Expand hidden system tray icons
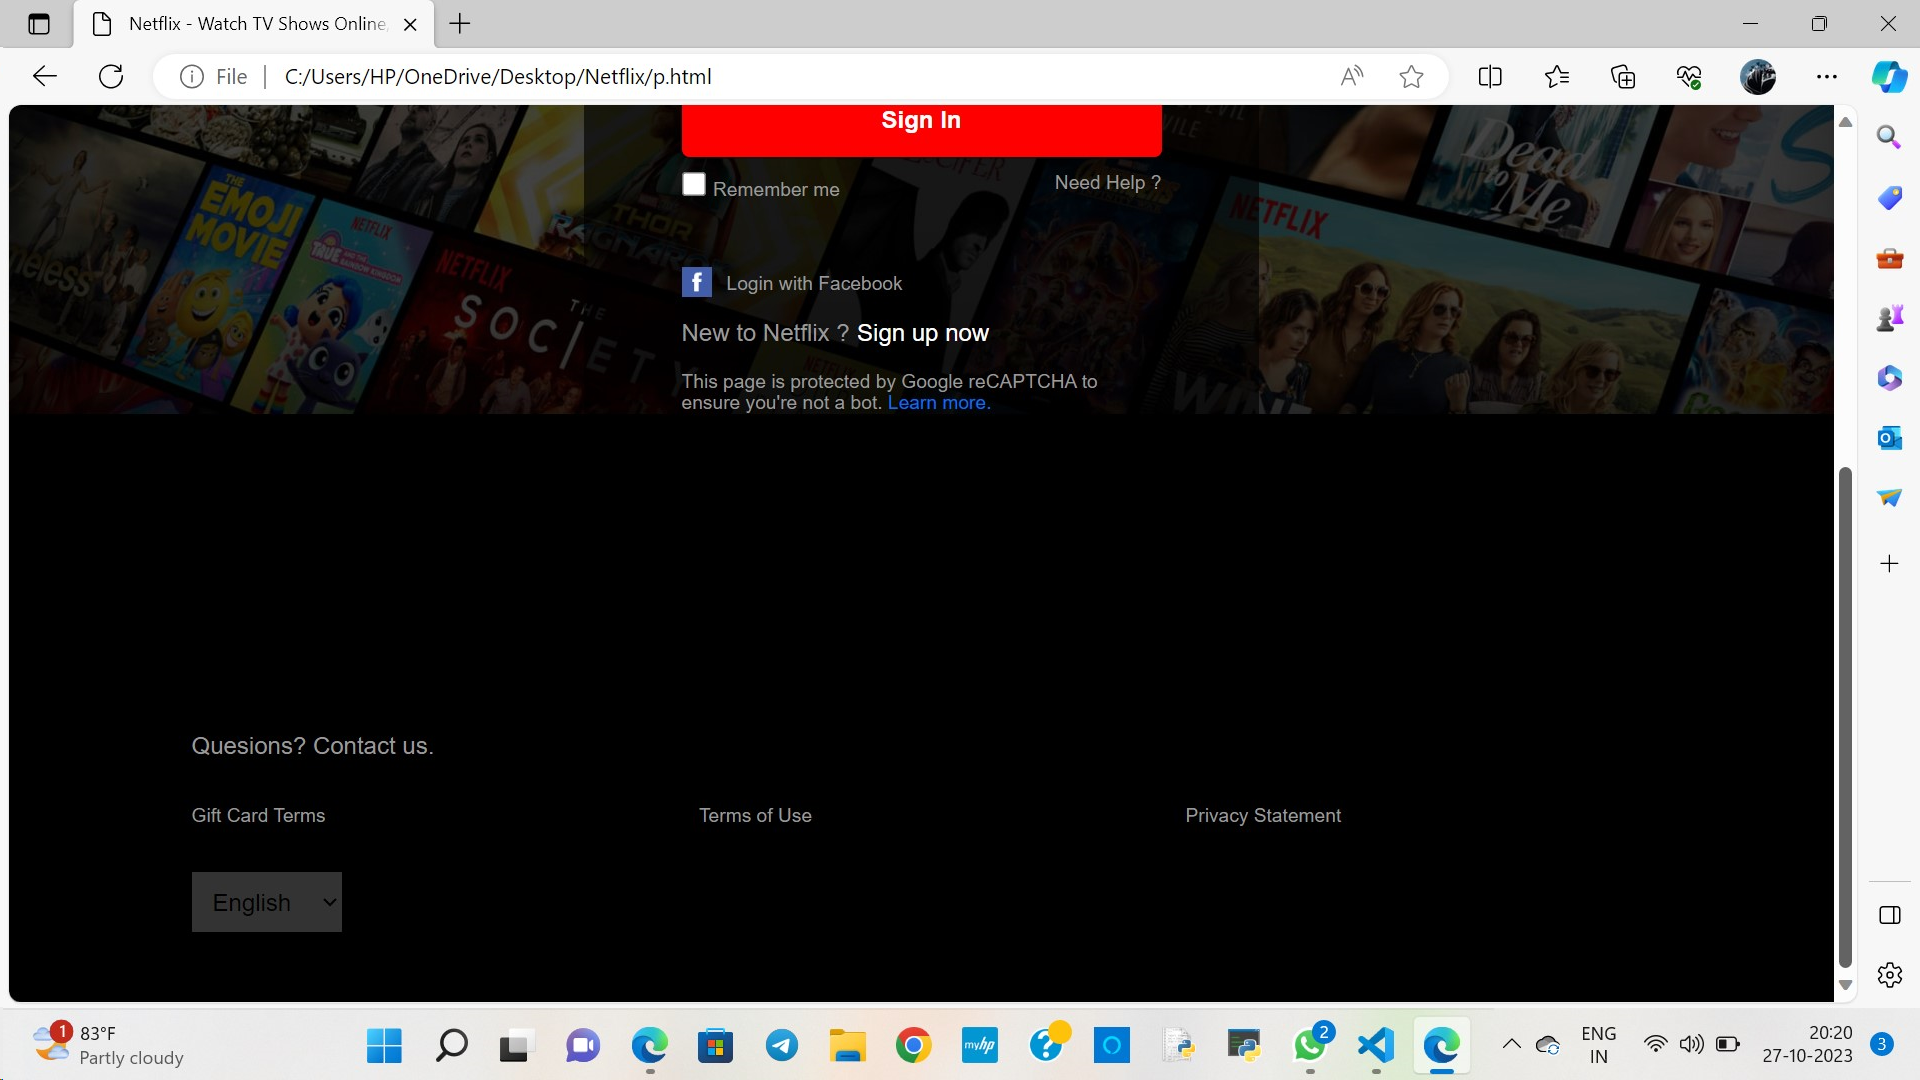The height and width of the screenshot is (1080, 1920). 1511,1044
